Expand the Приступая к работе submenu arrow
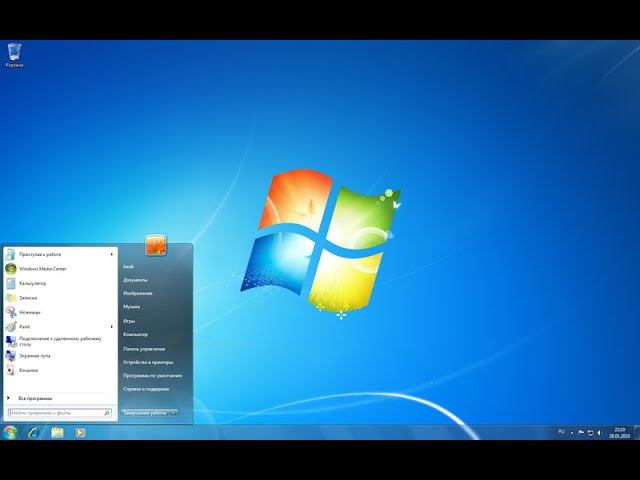The image size is (640, 480). tap(111, 254)
